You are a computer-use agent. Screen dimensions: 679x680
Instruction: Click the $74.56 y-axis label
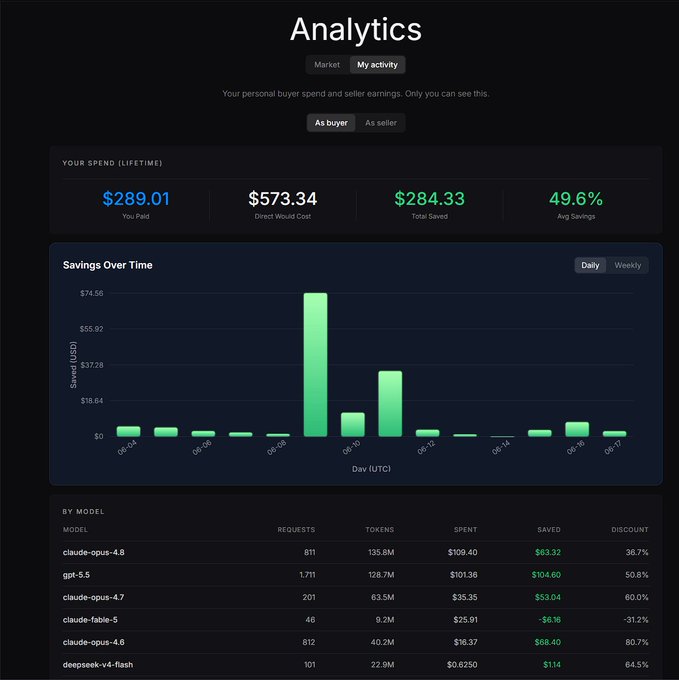[x=91, y=293]
